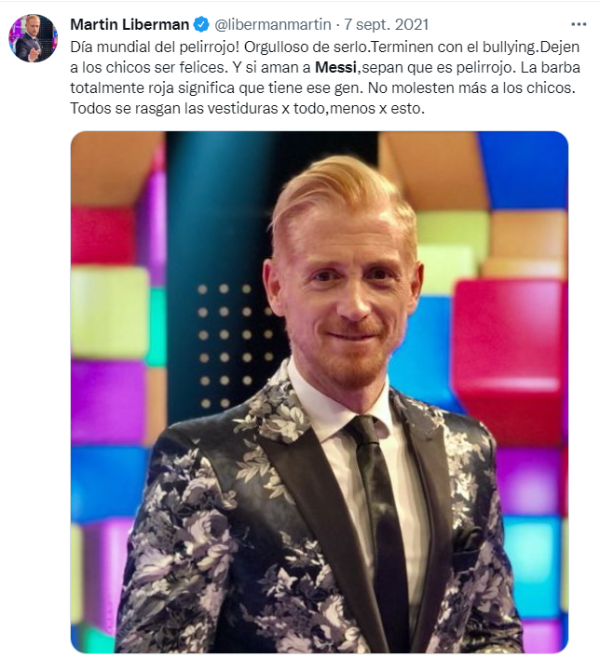The width and height of the screenshot is (600, 658).
Task: Open Martin Liberman's round profile avatar
Action: pos(33,38)
